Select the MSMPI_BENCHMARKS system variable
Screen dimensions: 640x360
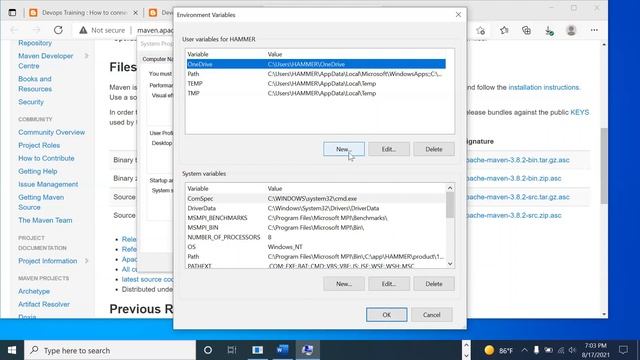click(316, 218)
